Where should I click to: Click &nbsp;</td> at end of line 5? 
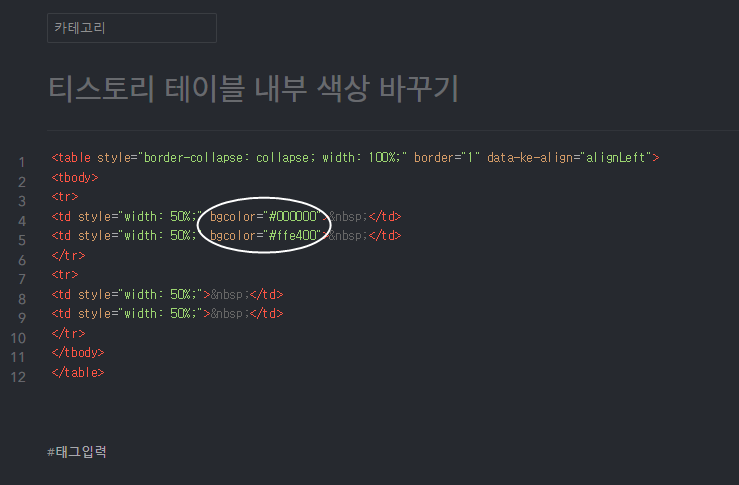click(365, 235)
